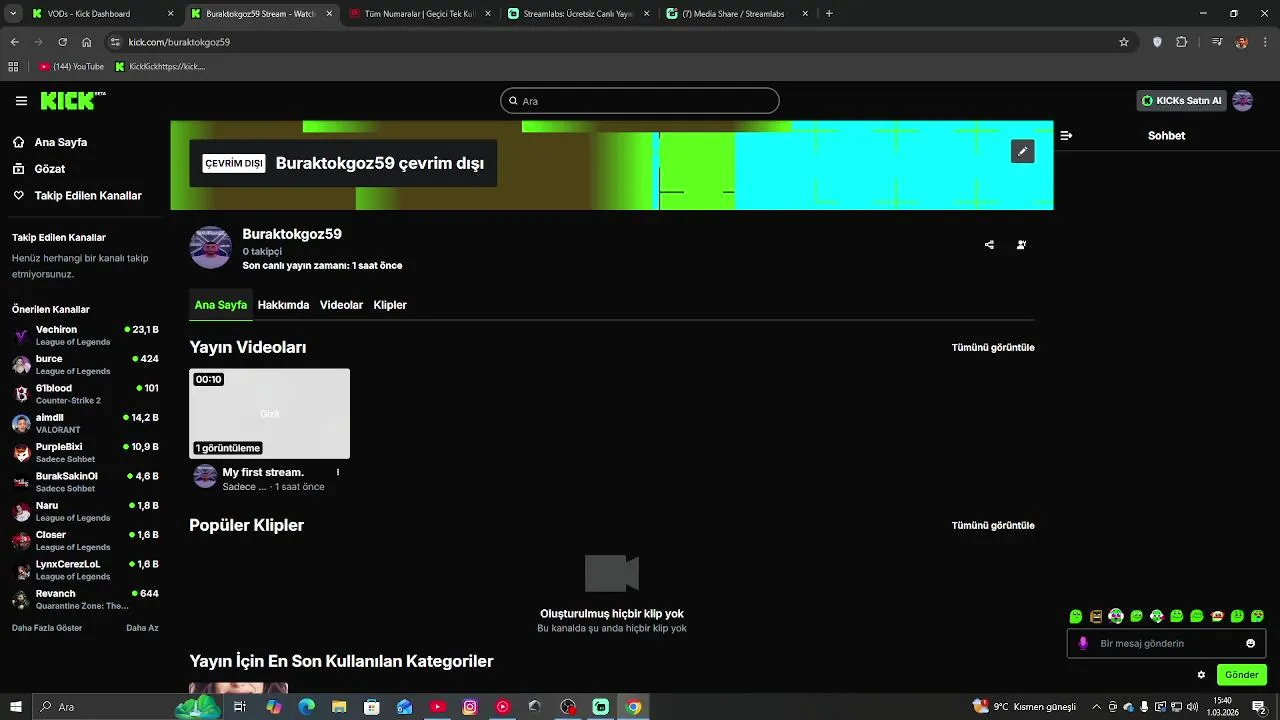The width and height of the screenshot is (1280, 720).
Task: Open the user avatar menu in Kick header
Action: click(1243, 101)
